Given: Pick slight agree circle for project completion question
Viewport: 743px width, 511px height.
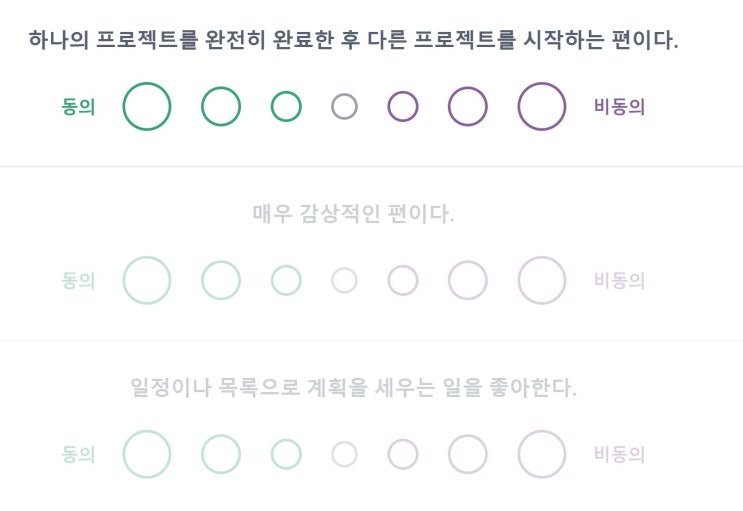Looking at the screenshot, I should [286, 106].
